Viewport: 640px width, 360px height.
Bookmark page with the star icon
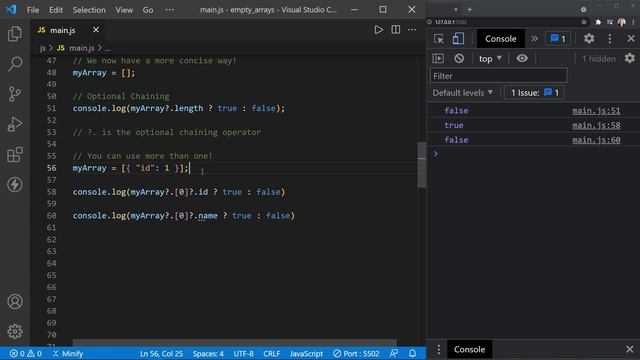(x=584, y=22)
